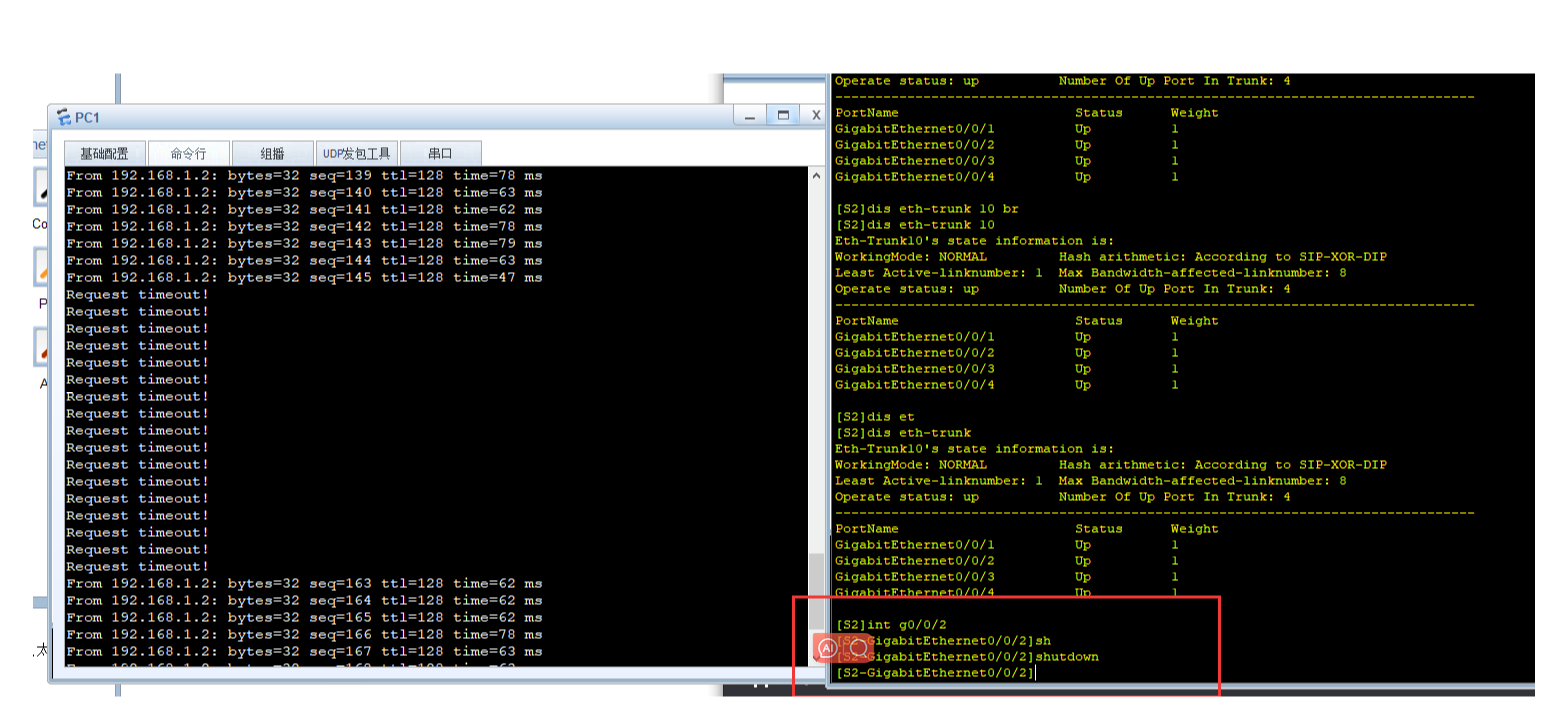Click the floating magnifier search icon
The width and height of the screenshot is (1552, 706).
858,648
